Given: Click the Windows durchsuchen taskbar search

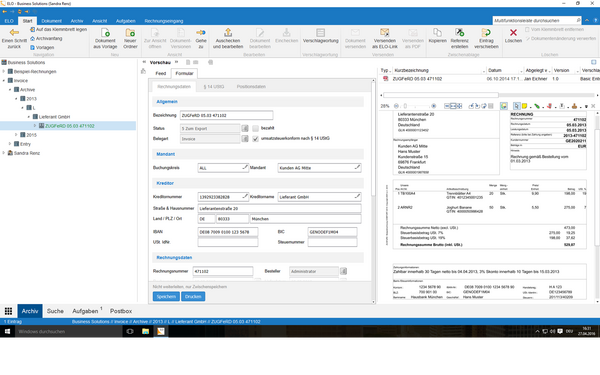Looking at the screenshot, I should pos(69,331).
